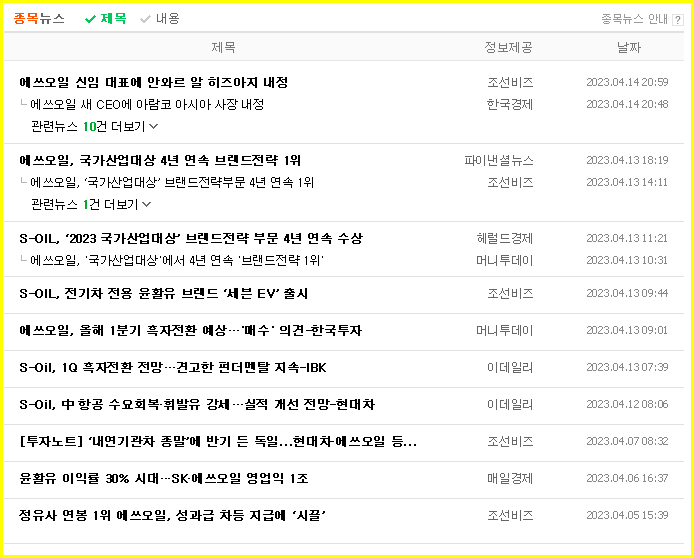The height and width of the screenshot is (558, 694).
Task: Click the date 2023.04.14 20:48
Action: click(x=627, y=104)
